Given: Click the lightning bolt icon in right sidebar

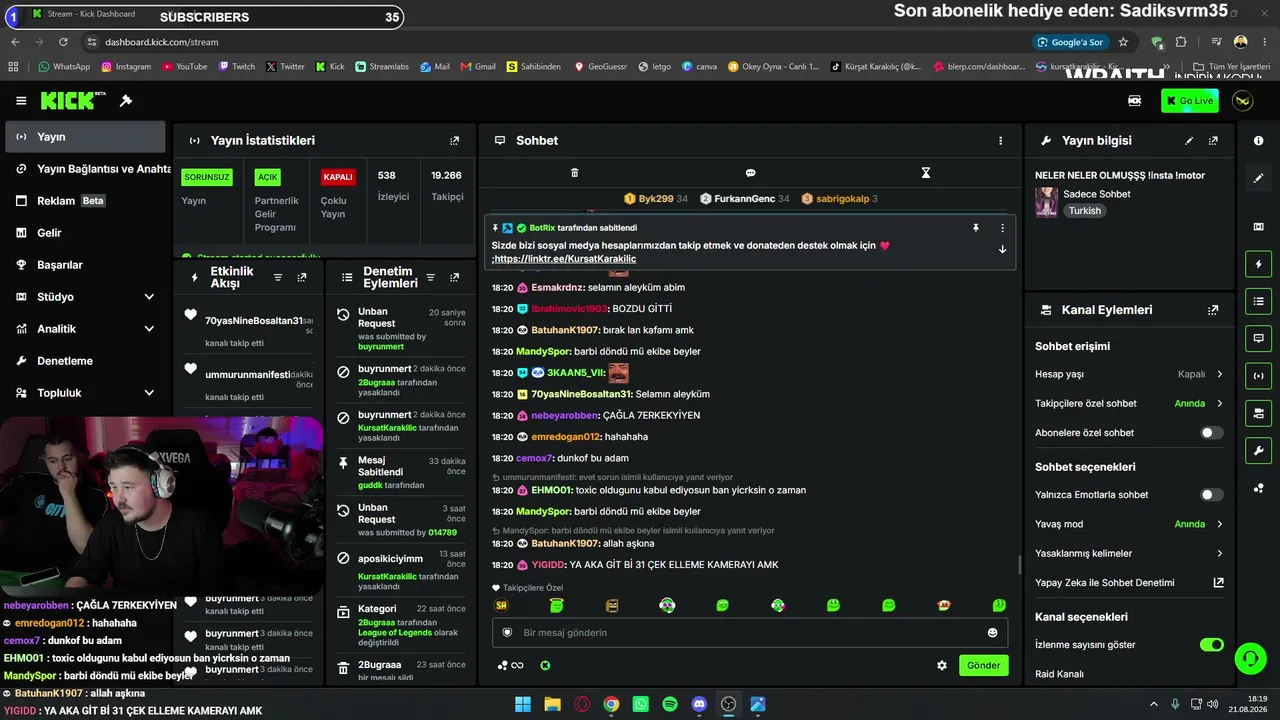Looking at the screenshot, I should [1258, 264].
